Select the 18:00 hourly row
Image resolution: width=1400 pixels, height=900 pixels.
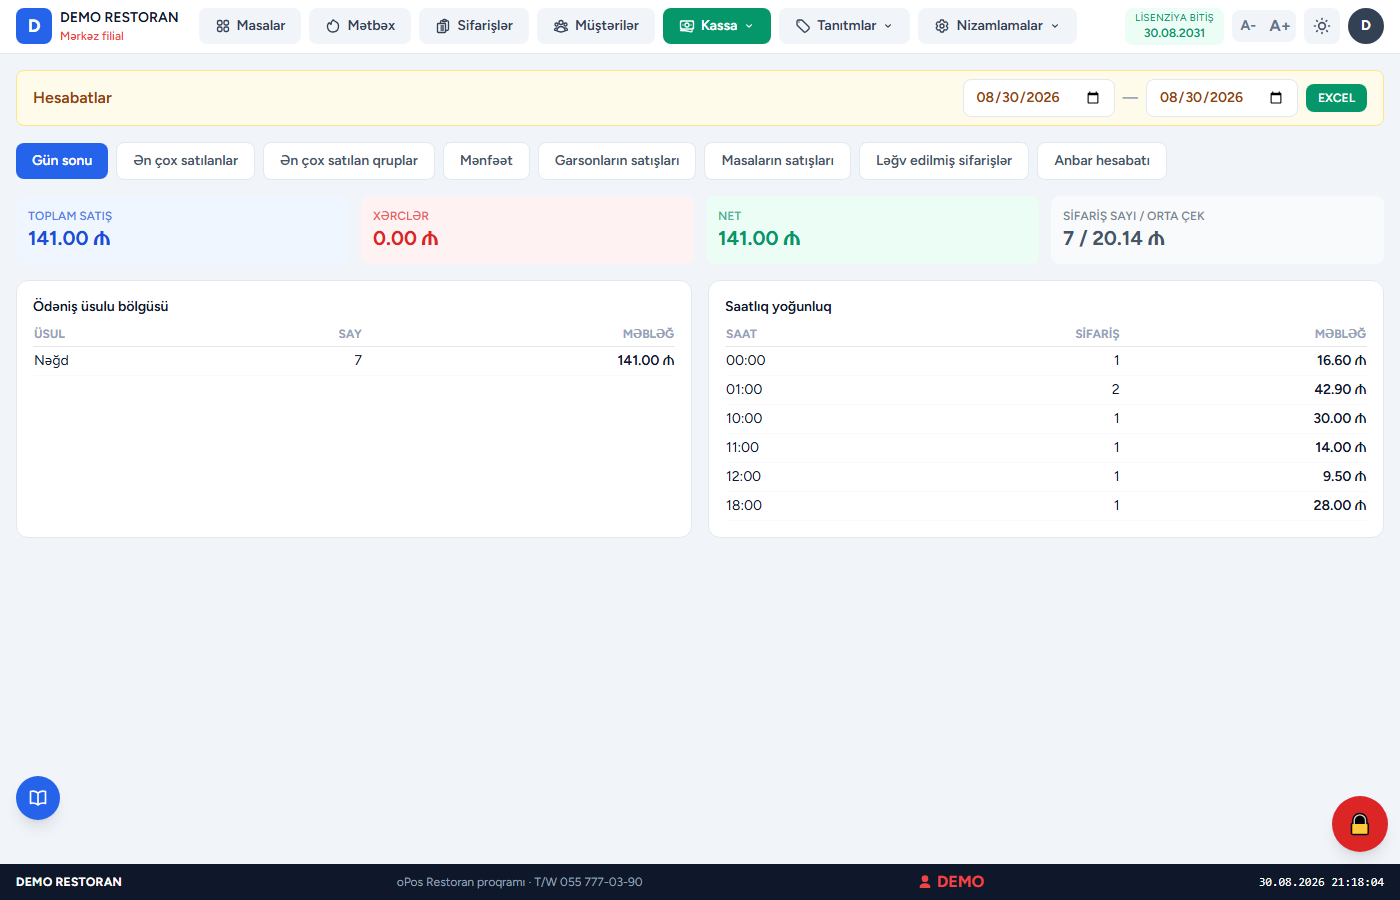(x=1046, y=506)
